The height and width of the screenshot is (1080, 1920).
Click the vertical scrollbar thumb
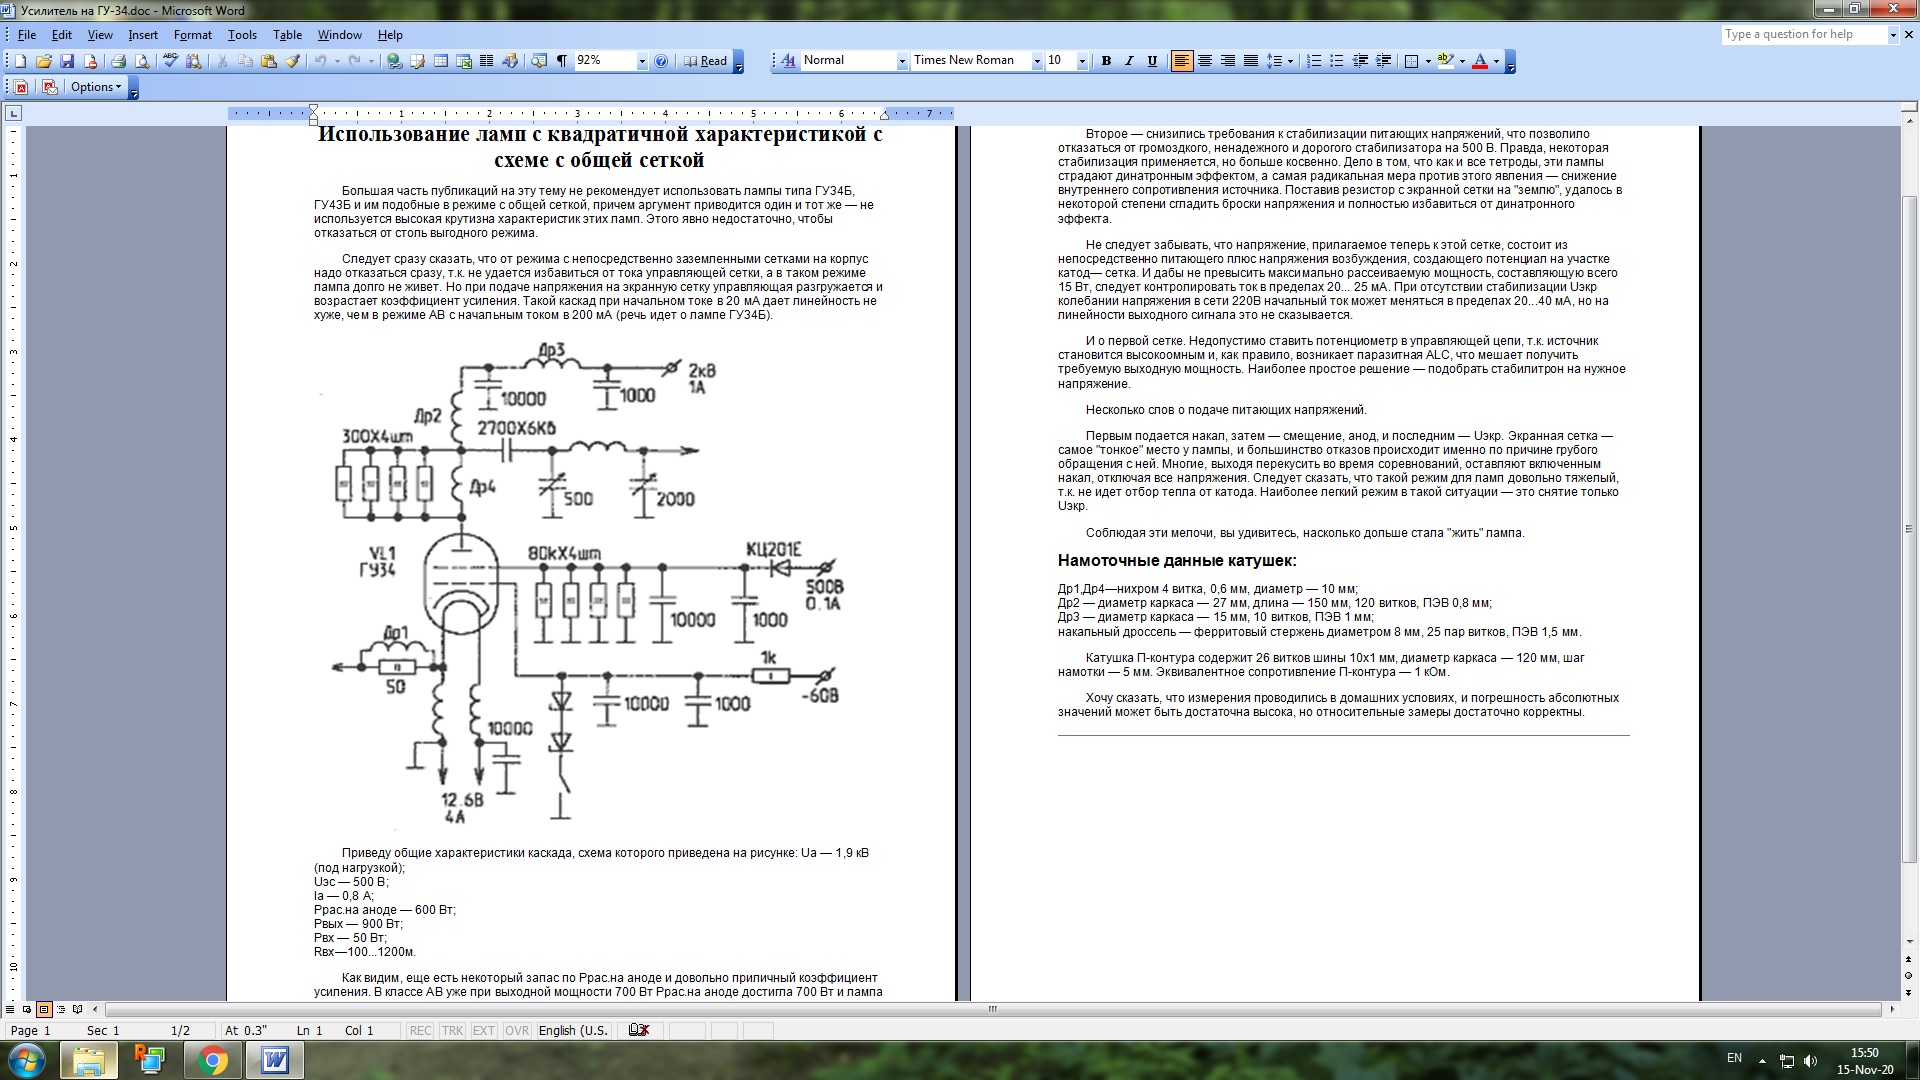coord(1909,530)
